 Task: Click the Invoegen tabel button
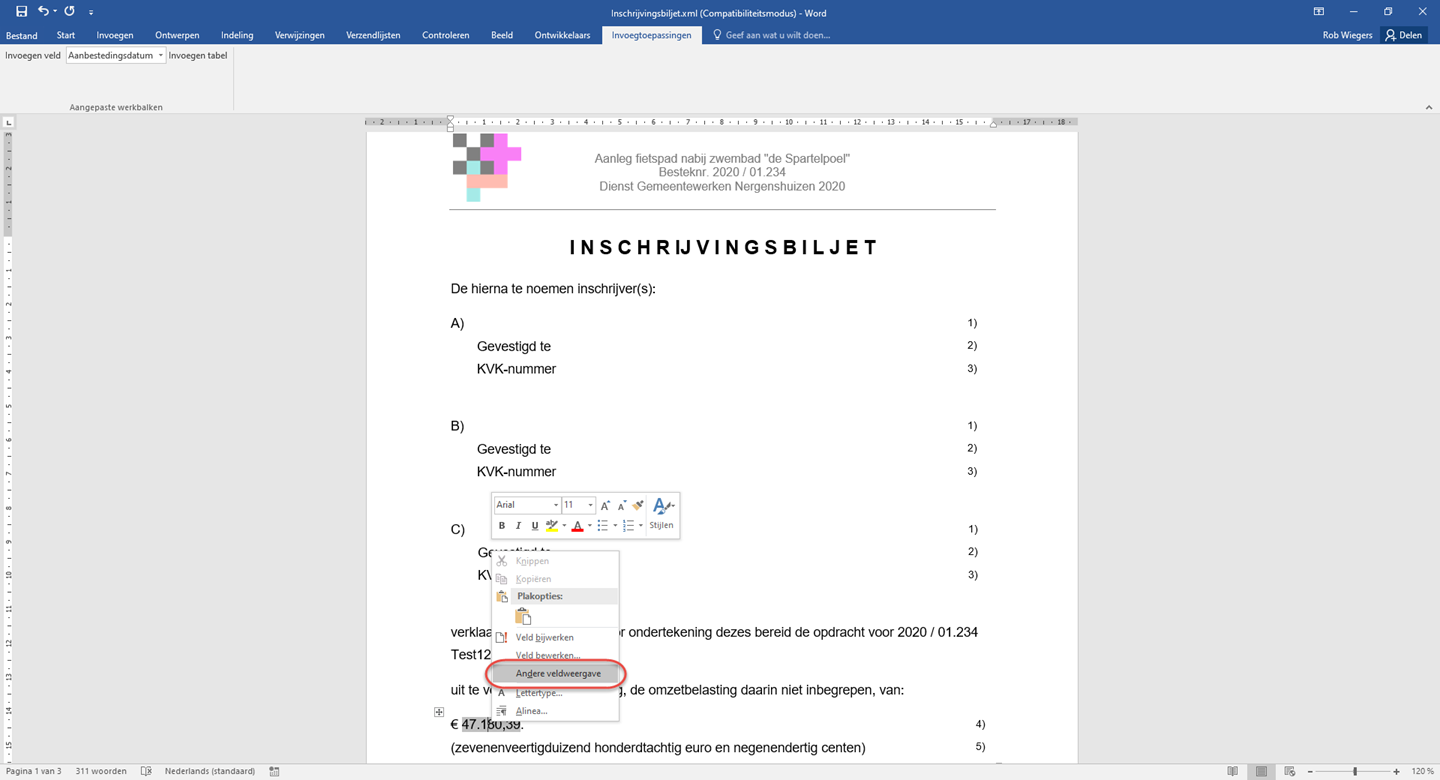pyautogui.click(x=198, y=56)
